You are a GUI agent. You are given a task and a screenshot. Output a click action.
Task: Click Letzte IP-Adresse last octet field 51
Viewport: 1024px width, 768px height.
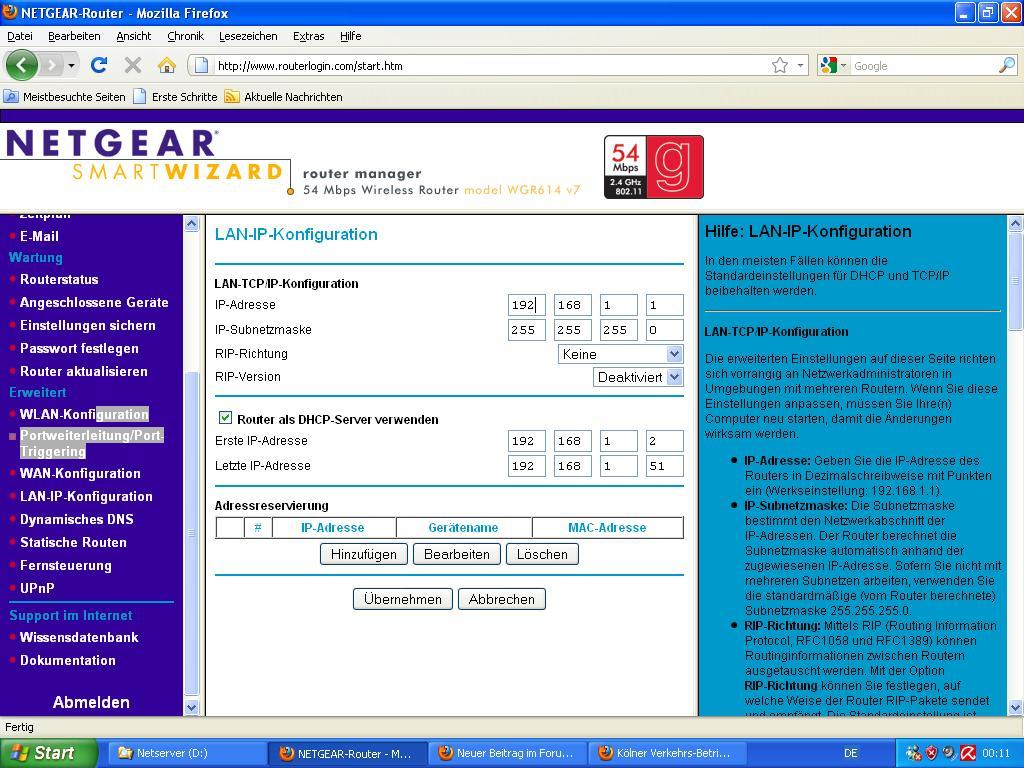664,466
